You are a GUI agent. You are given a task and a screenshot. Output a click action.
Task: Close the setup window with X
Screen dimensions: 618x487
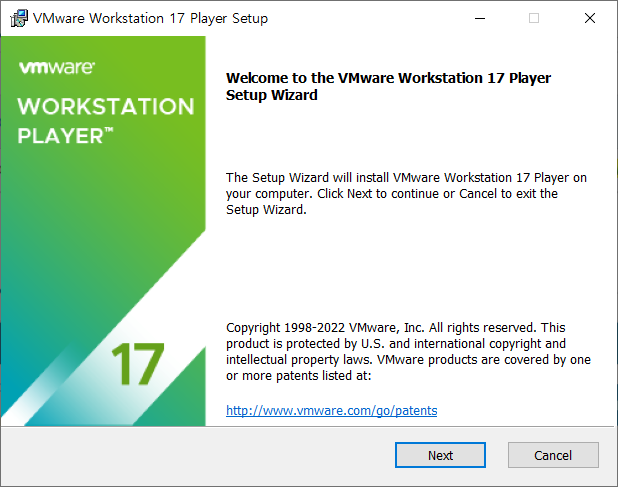pyautogui.click(x=590, y=18)
